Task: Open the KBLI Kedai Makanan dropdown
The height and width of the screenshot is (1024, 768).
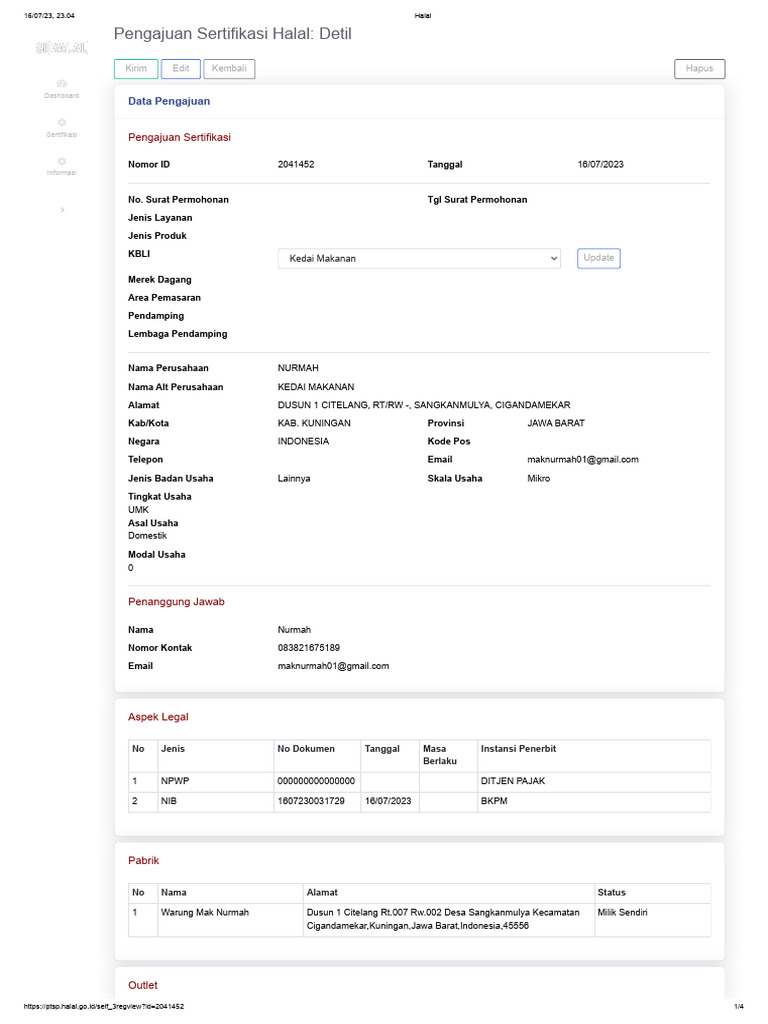Action: pyautogui.click(x=419, y=259)
